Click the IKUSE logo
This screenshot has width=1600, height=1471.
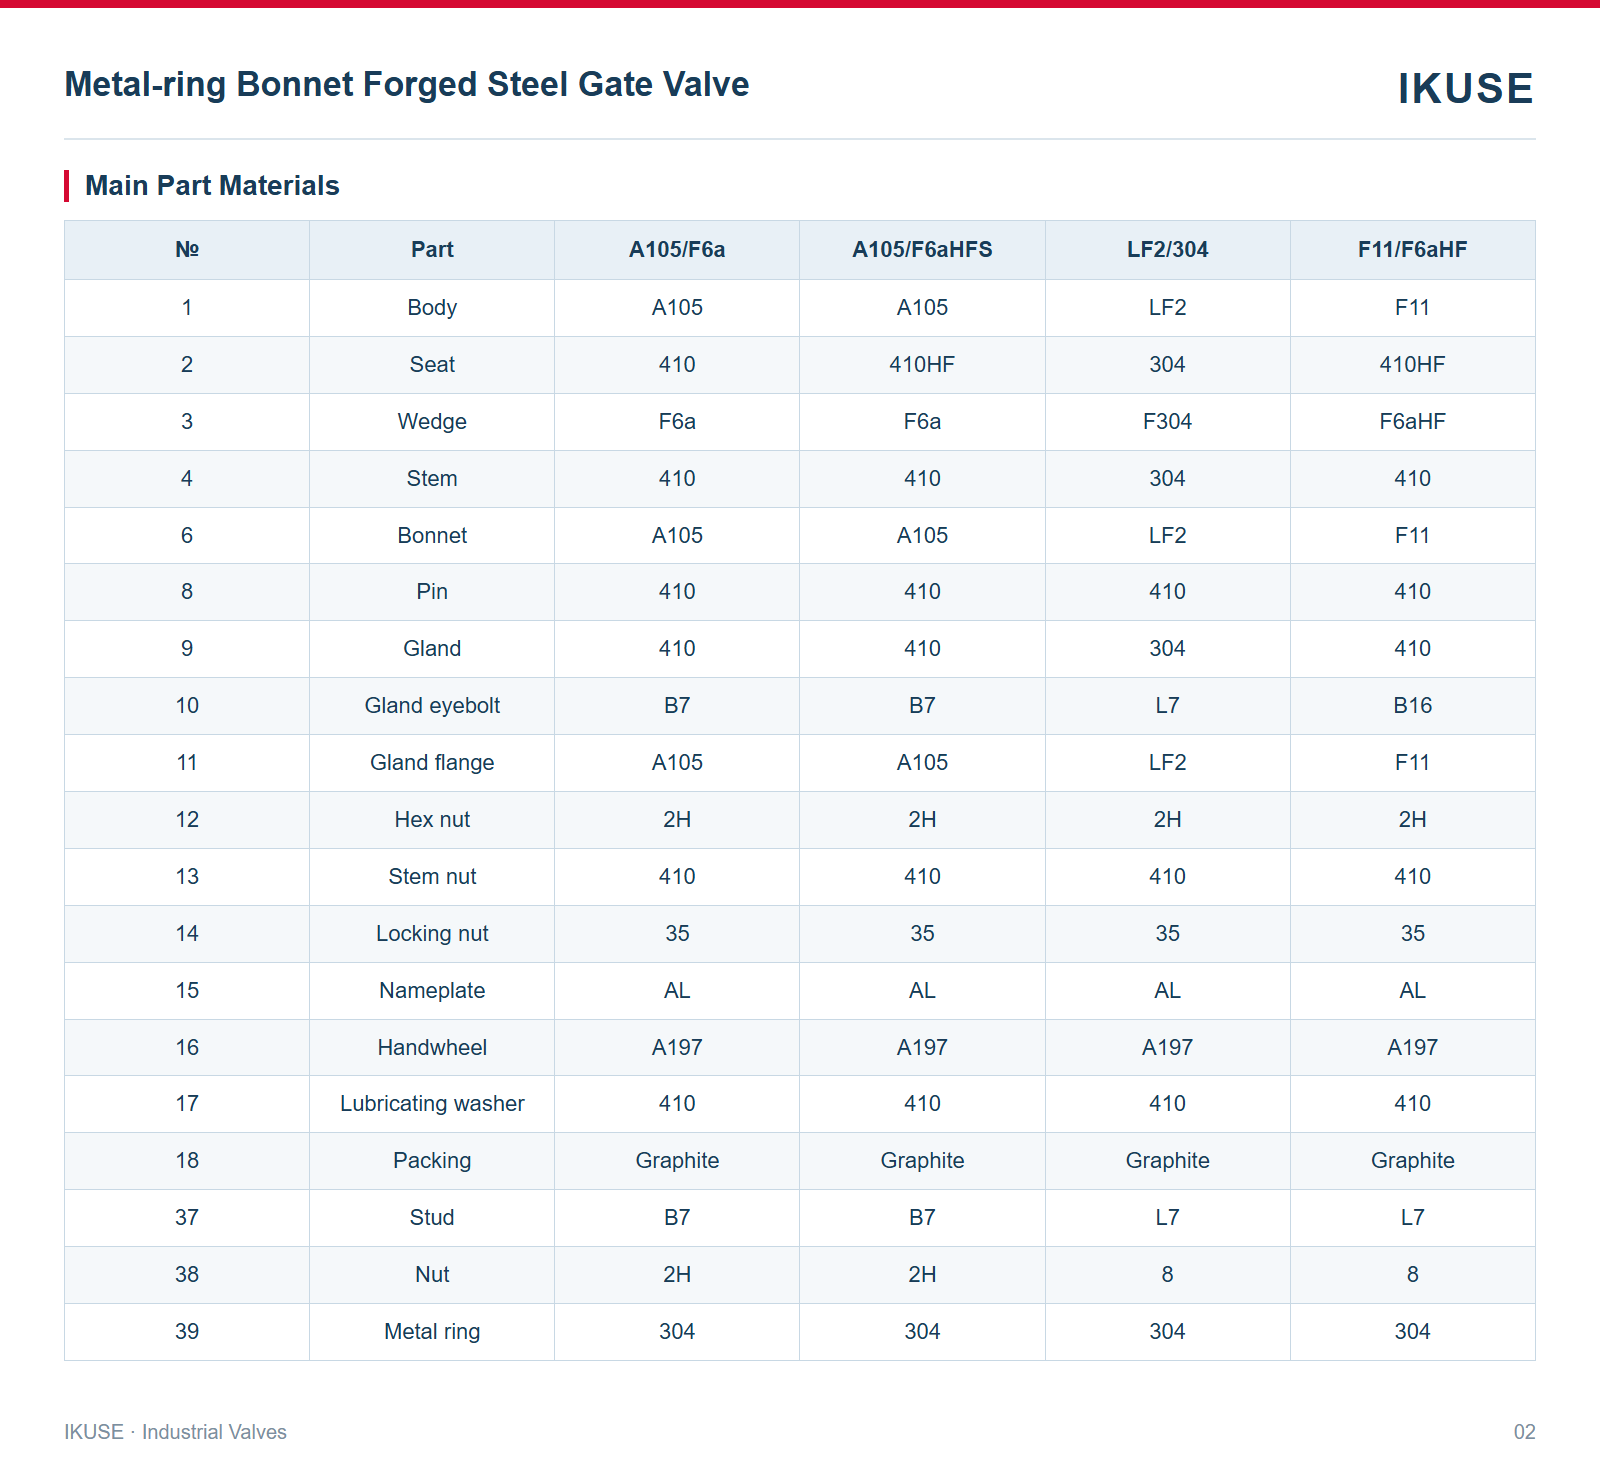point(1465,88)
